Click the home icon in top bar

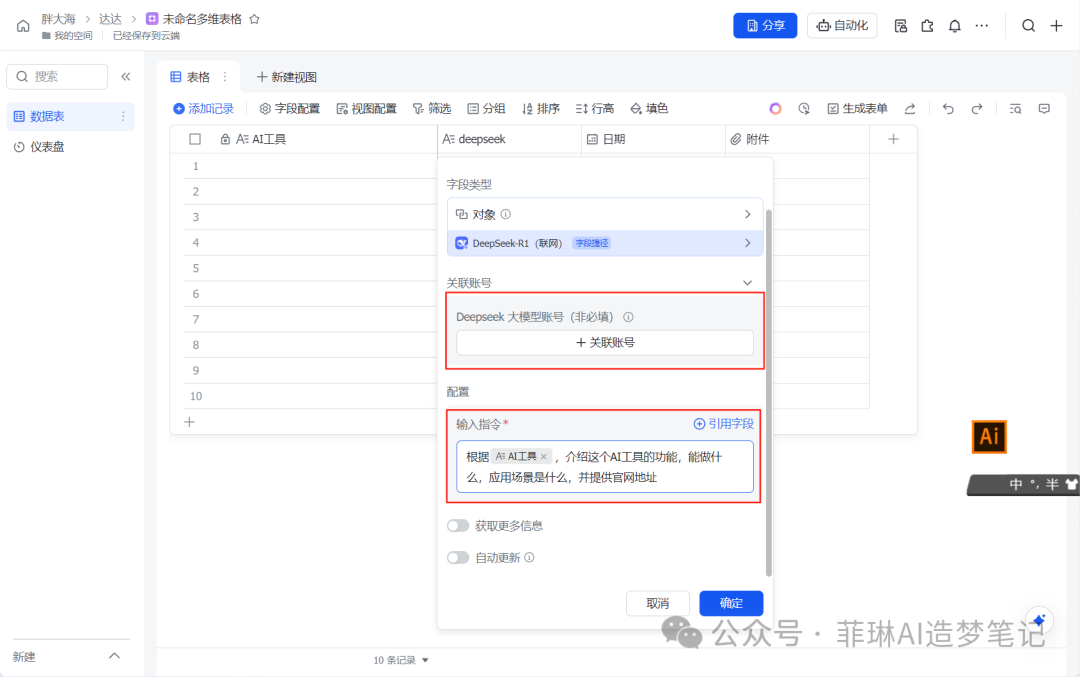[x=23, y=26]
